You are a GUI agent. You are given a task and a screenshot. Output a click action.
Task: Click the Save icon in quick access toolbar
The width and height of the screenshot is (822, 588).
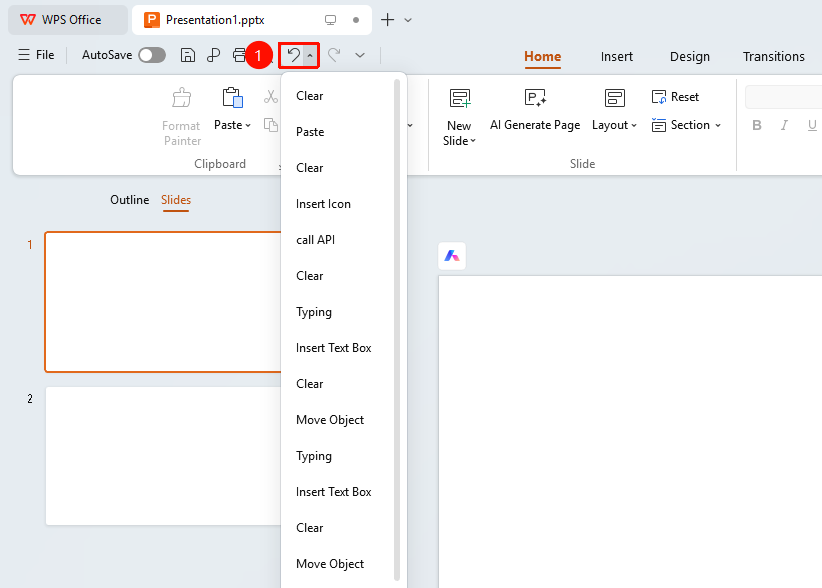pyautogui.click(x=188, y=55)
